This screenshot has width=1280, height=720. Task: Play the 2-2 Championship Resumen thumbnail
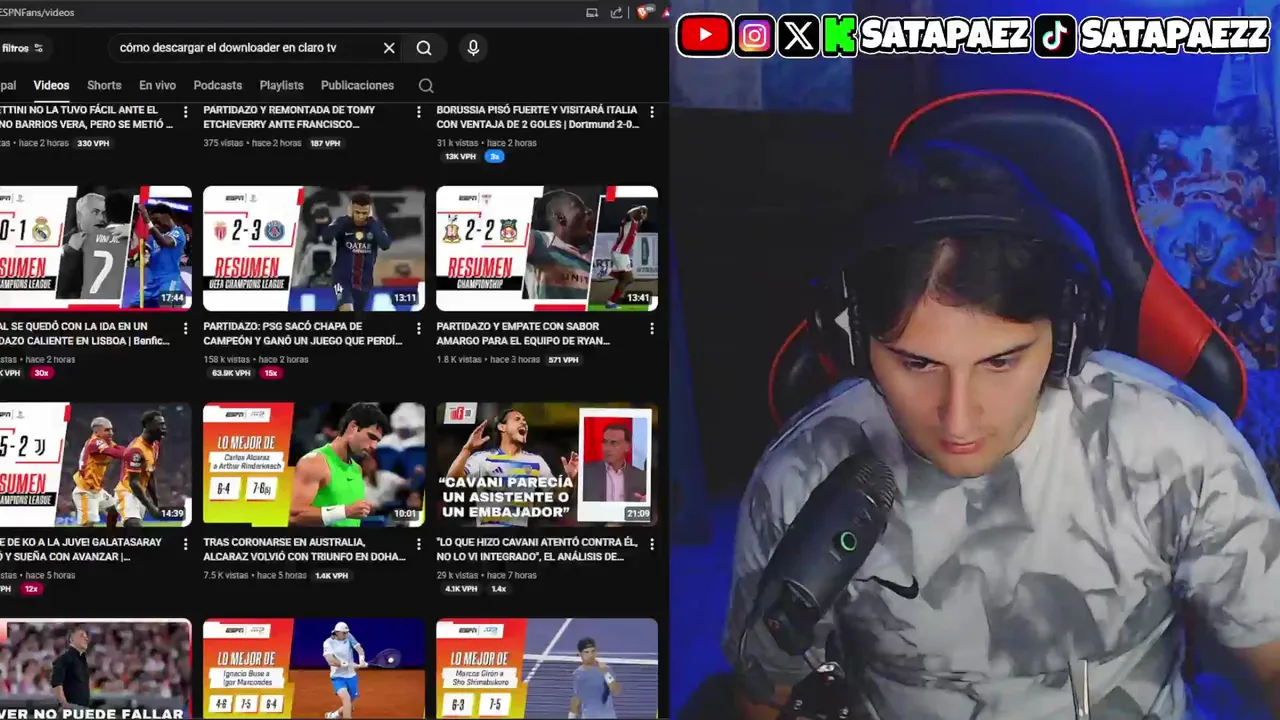pyautogui.click(x=547, y=248)
